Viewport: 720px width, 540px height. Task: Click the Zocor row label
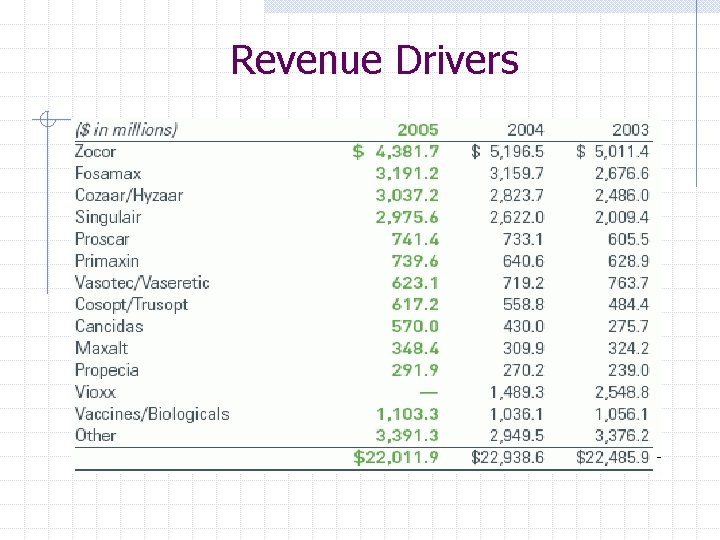pyautogui.click(x=96, y=152)
